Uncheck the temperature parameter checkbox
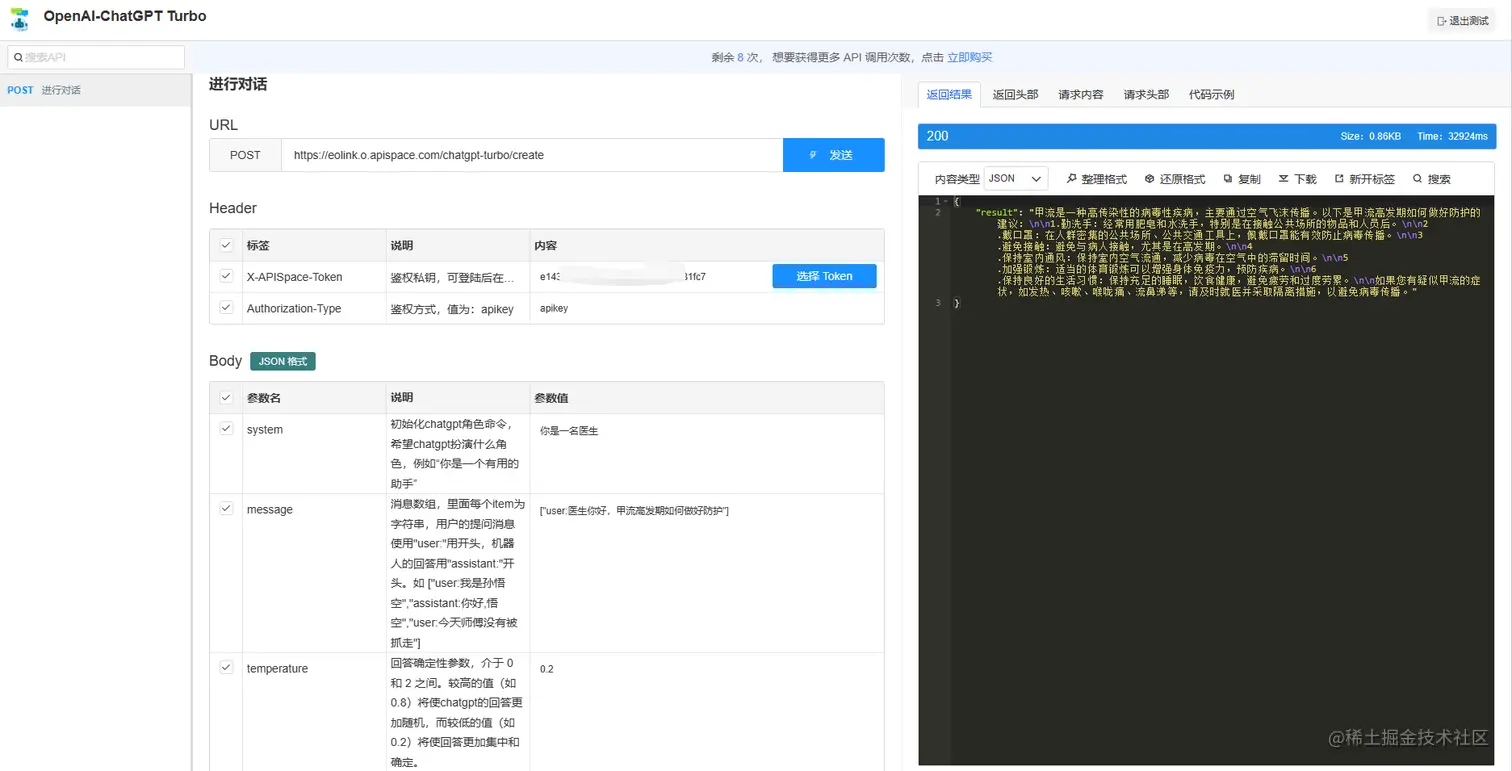This screenshot has height=771, width=1512. (x=226, y=667)
